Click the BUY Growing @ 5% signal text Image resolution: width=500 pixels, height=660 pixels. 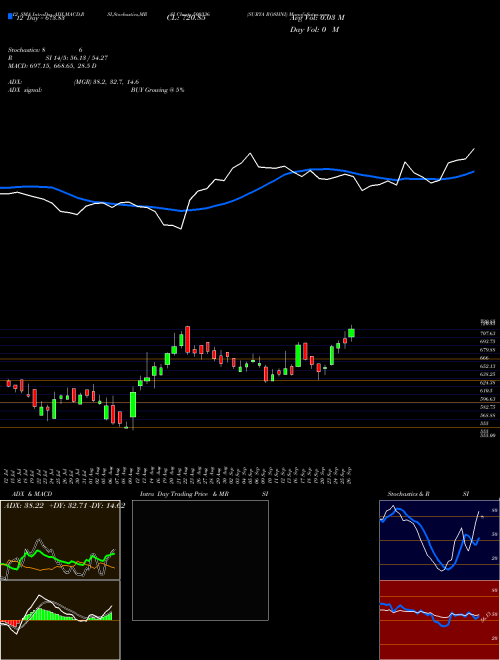tap(157, 90)
